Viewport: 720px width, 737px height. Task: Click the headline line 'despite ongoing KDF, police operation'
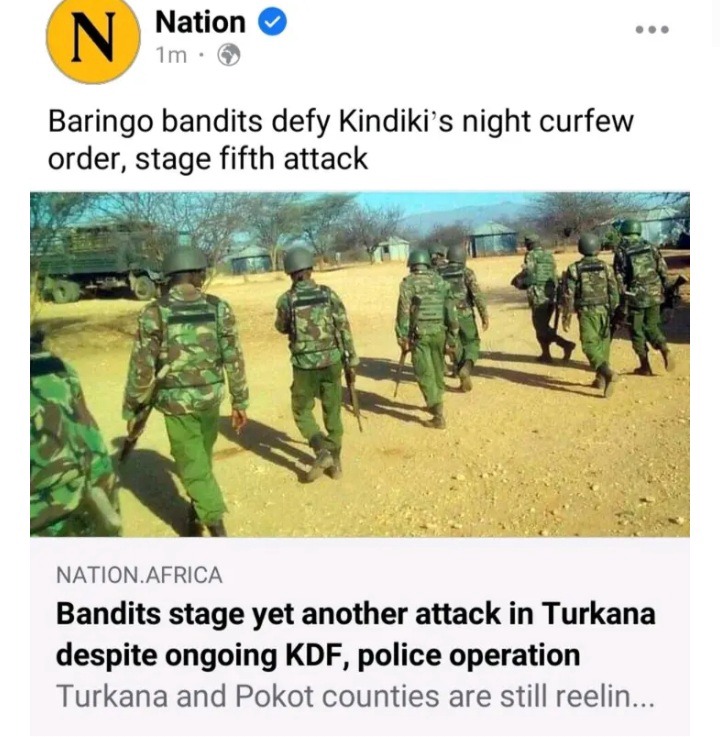click(318, 655)
